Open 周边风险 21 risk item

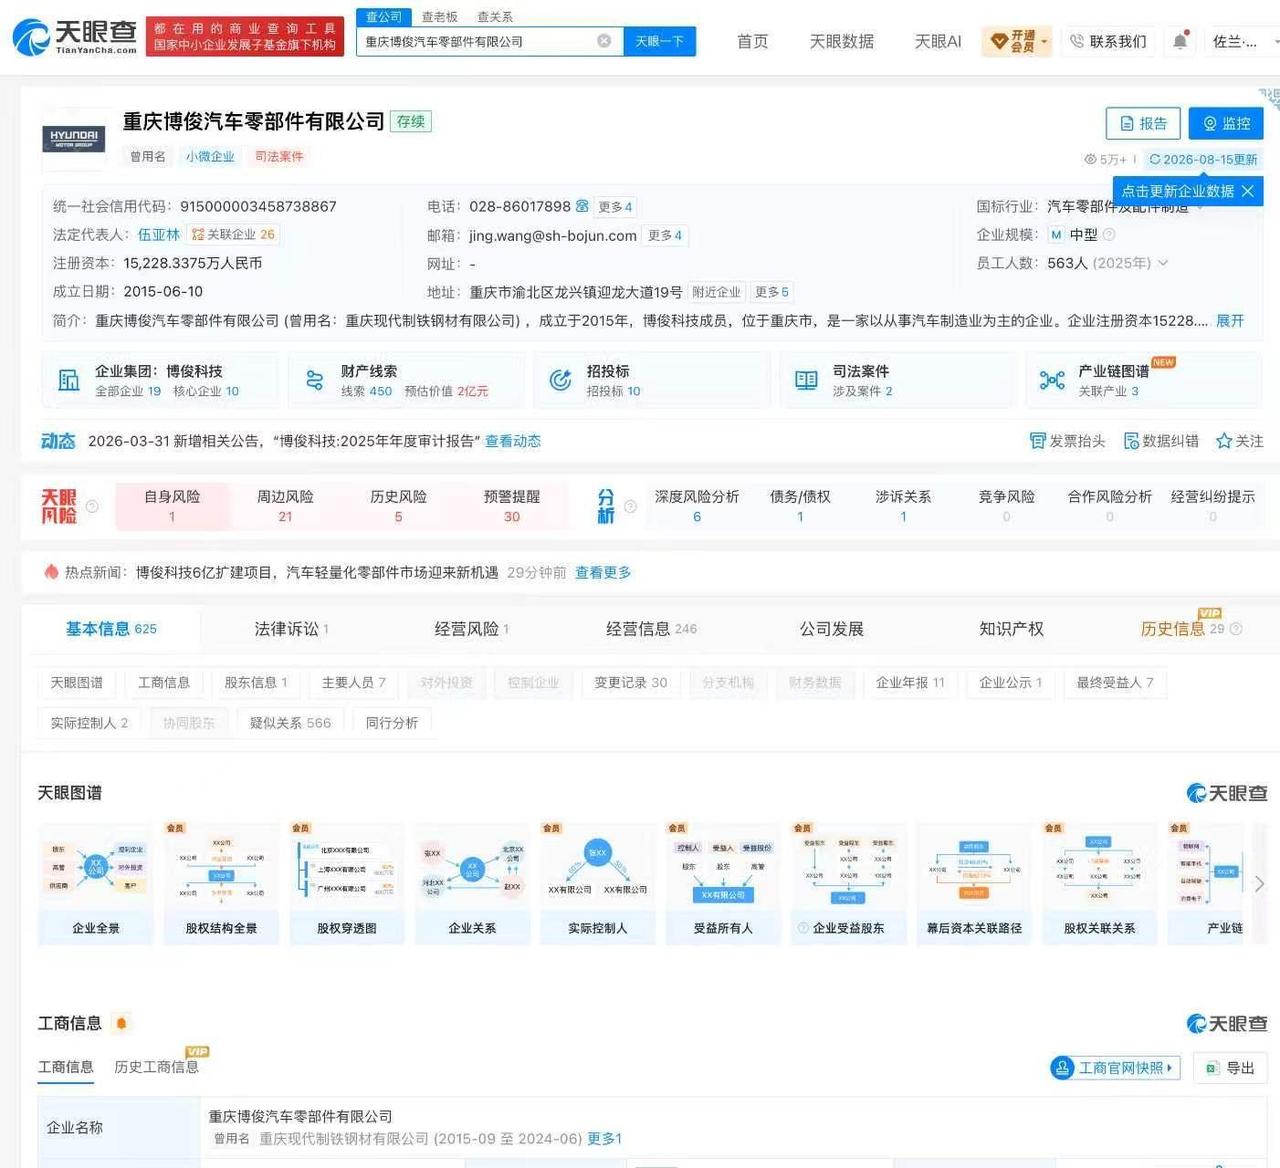[285, 506]
